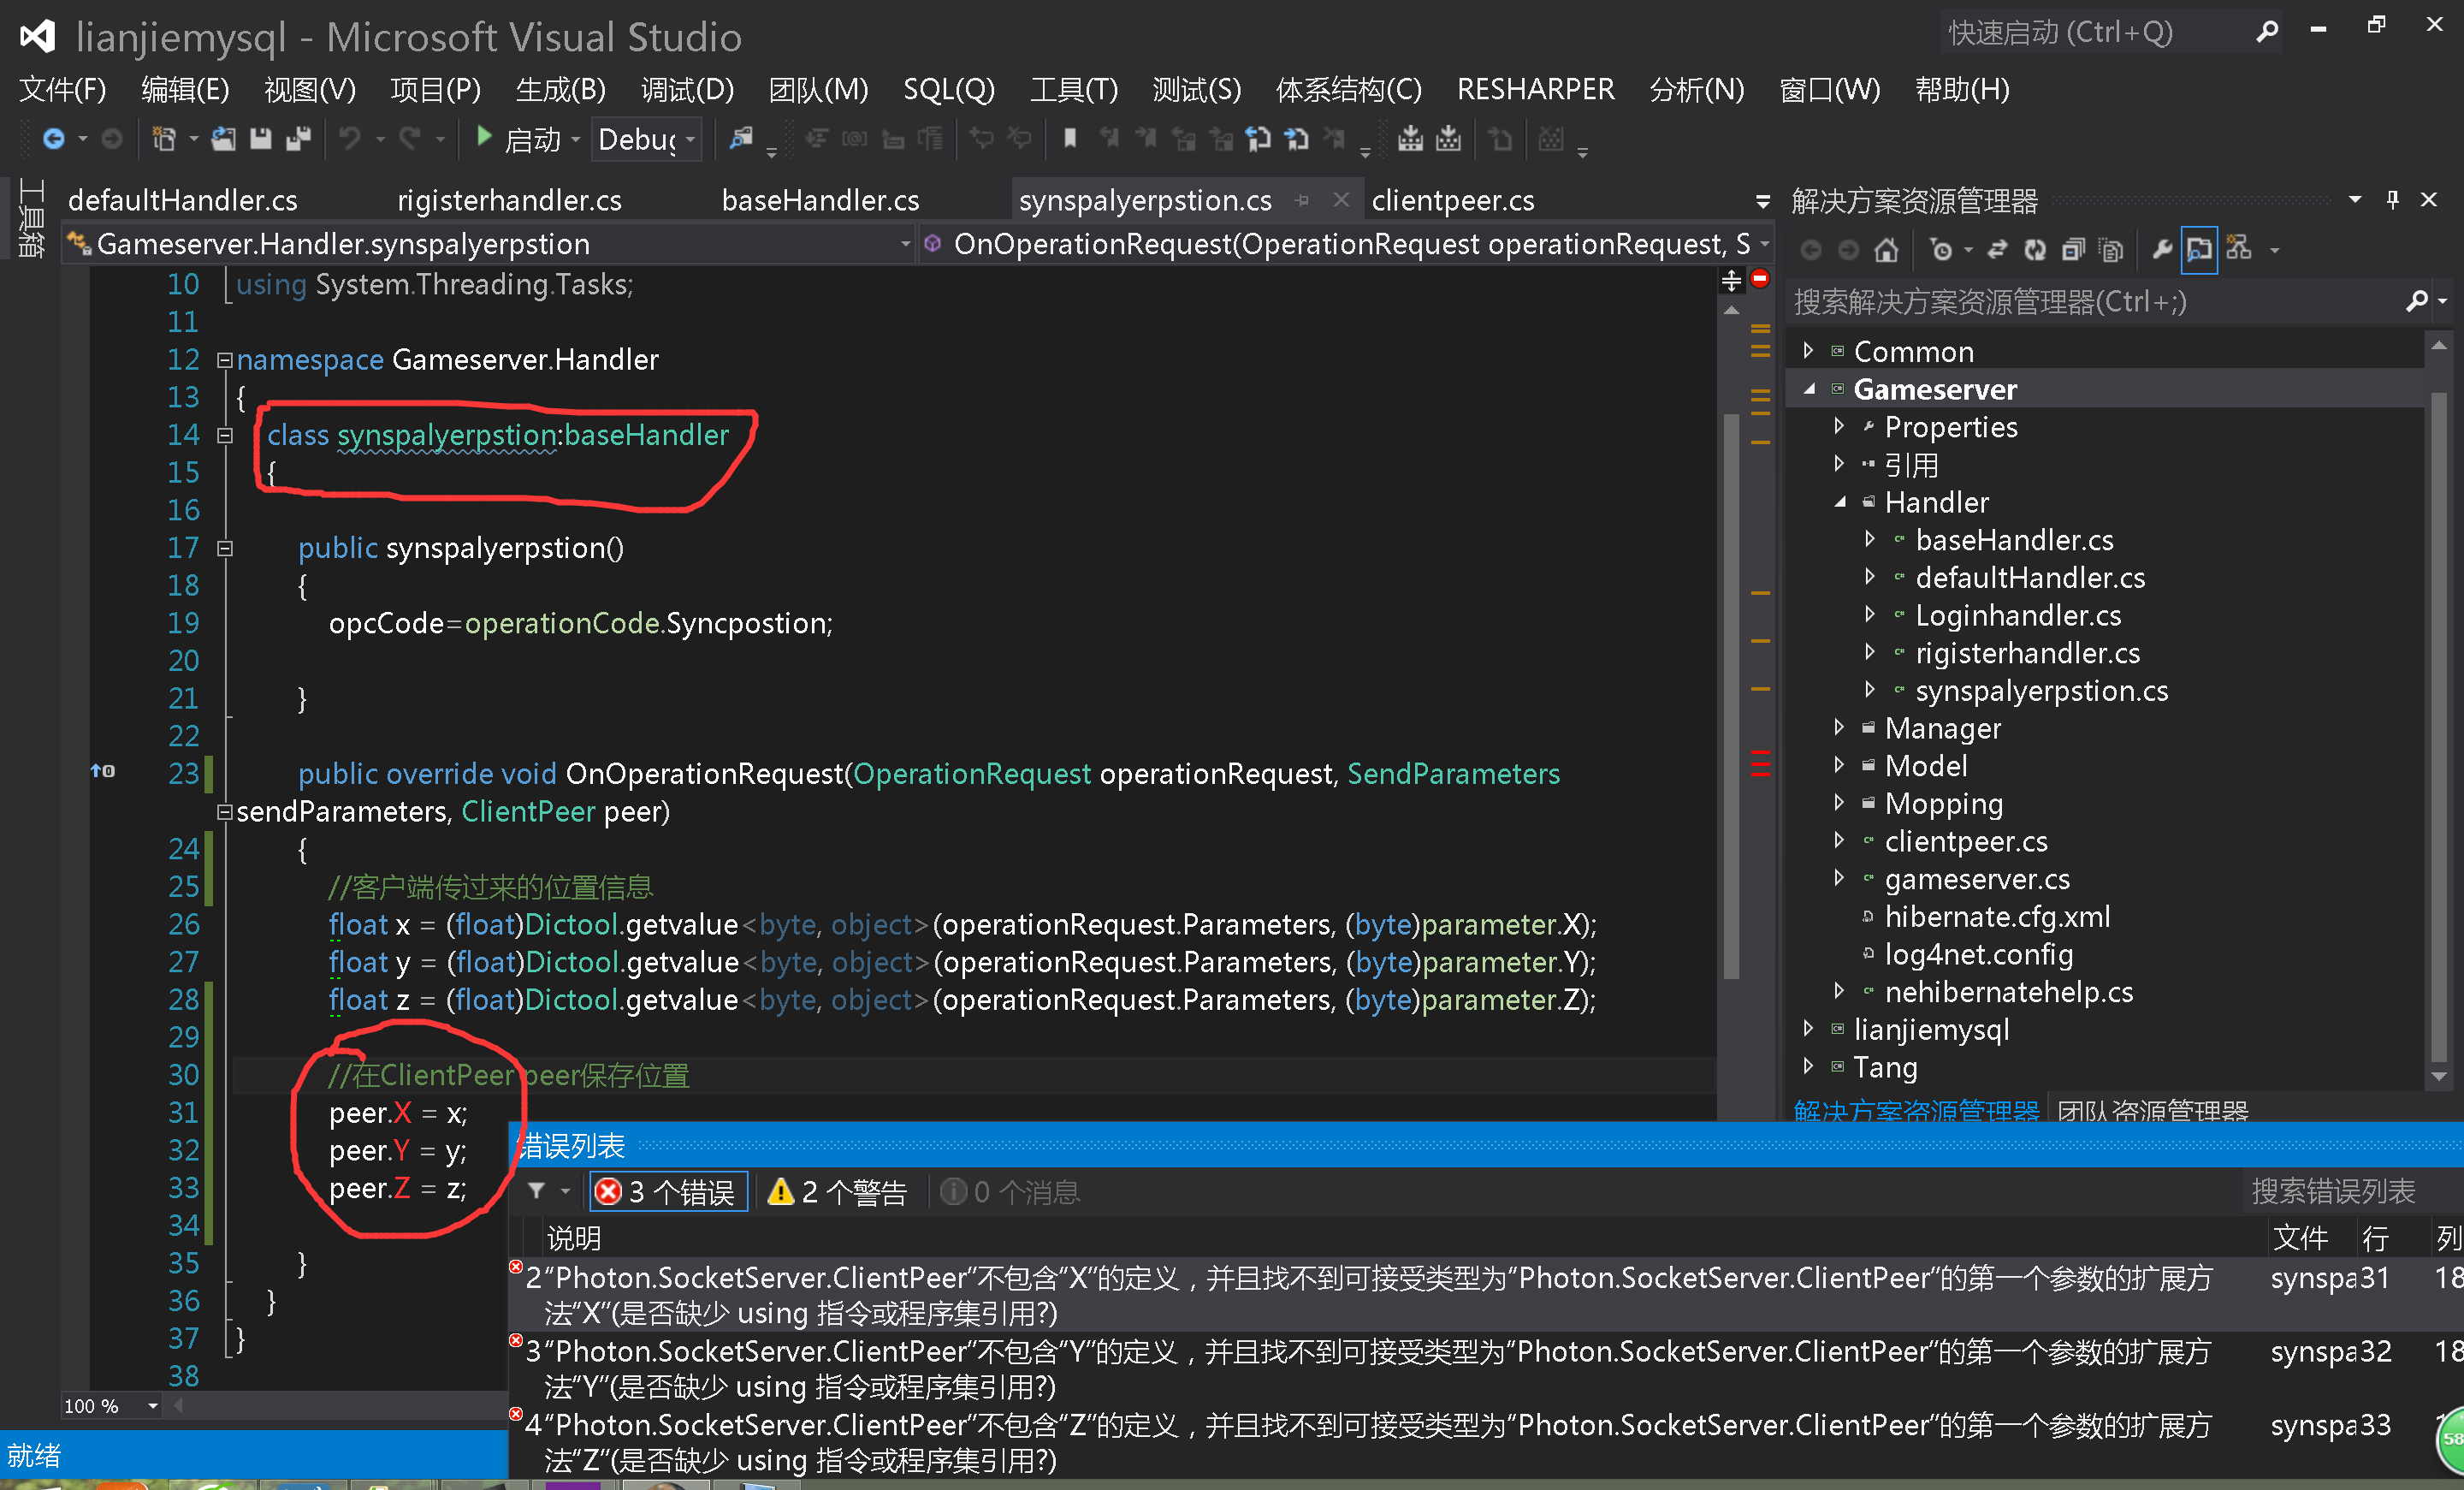Open Properties with the wrench icon
2464x1490 pixels.
tap(2162, 249)
